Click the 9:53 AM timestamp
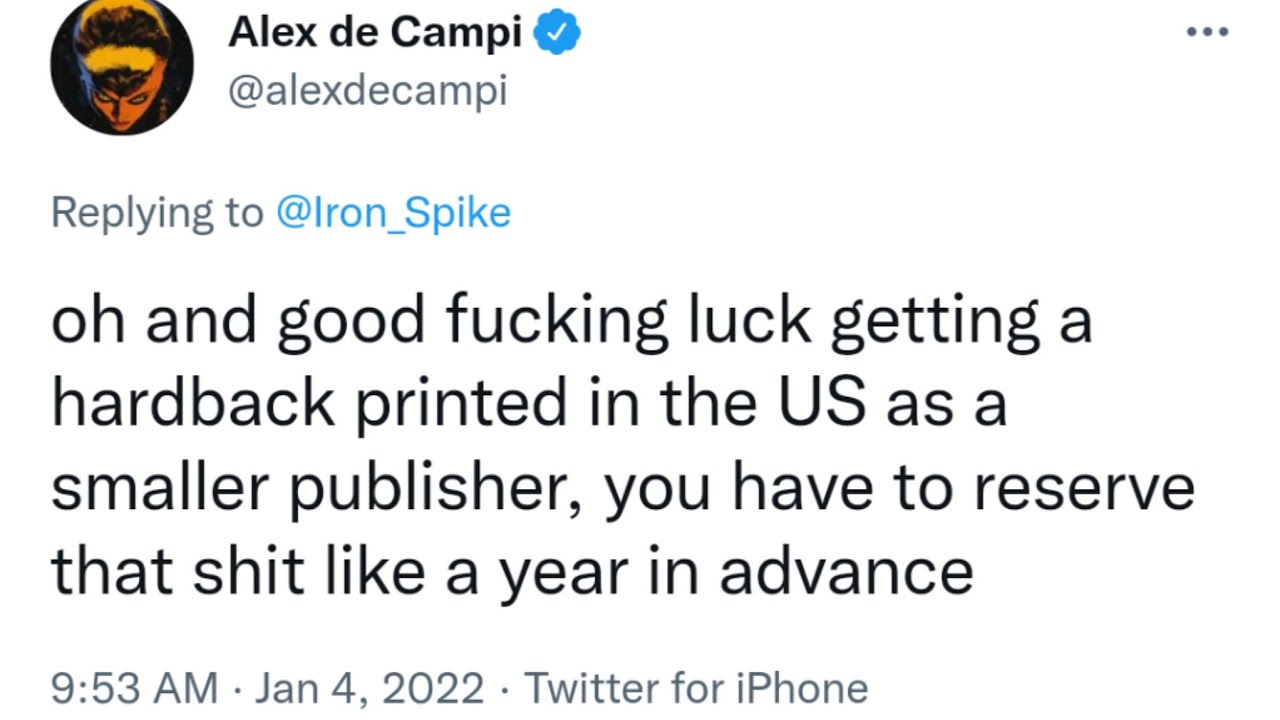Screen dimensions: 1280x720 pos(134,688)
